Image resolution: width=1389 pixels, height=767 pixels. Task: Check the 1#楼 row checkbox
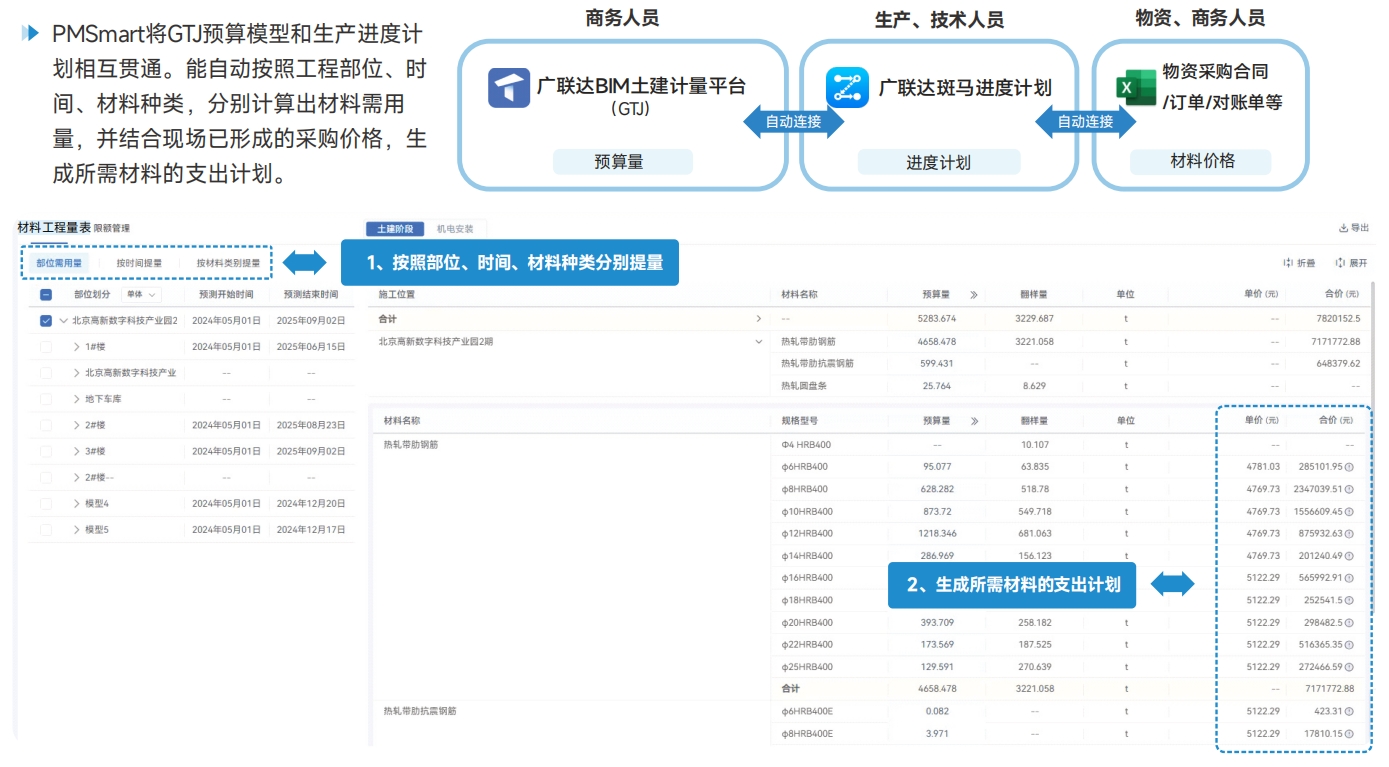46,346
